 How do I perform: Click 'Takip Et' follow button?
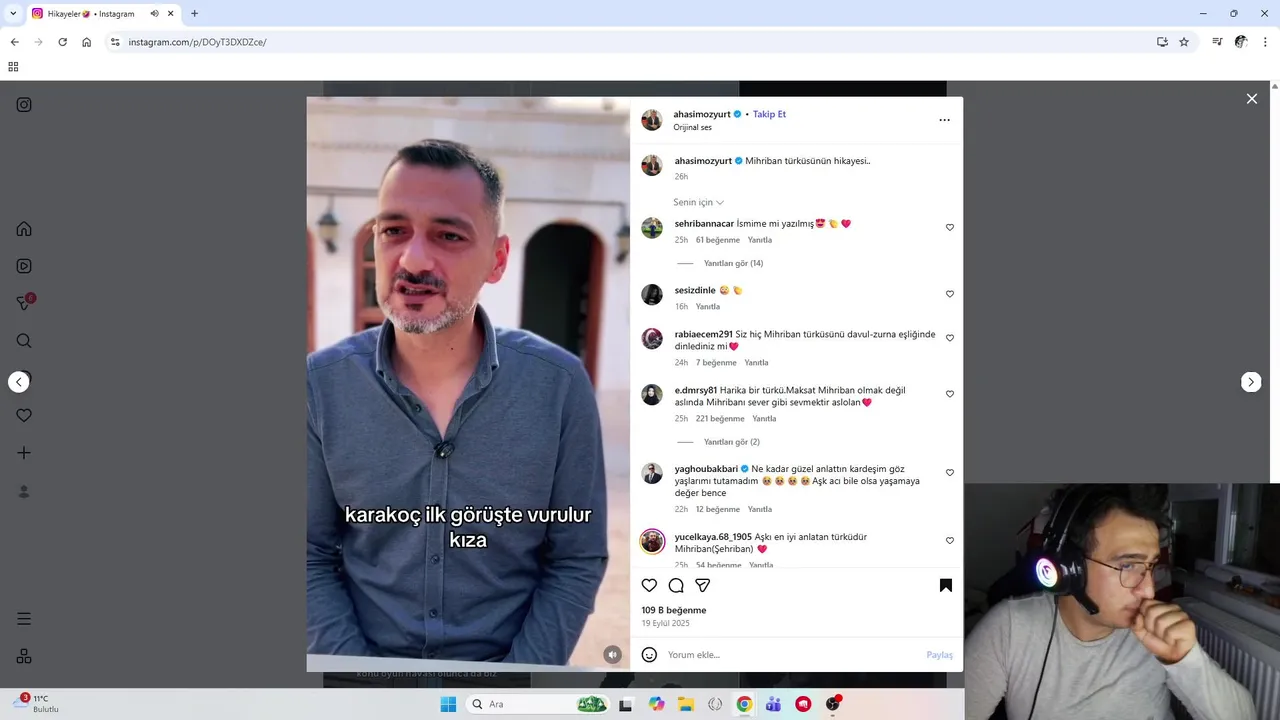769,114
